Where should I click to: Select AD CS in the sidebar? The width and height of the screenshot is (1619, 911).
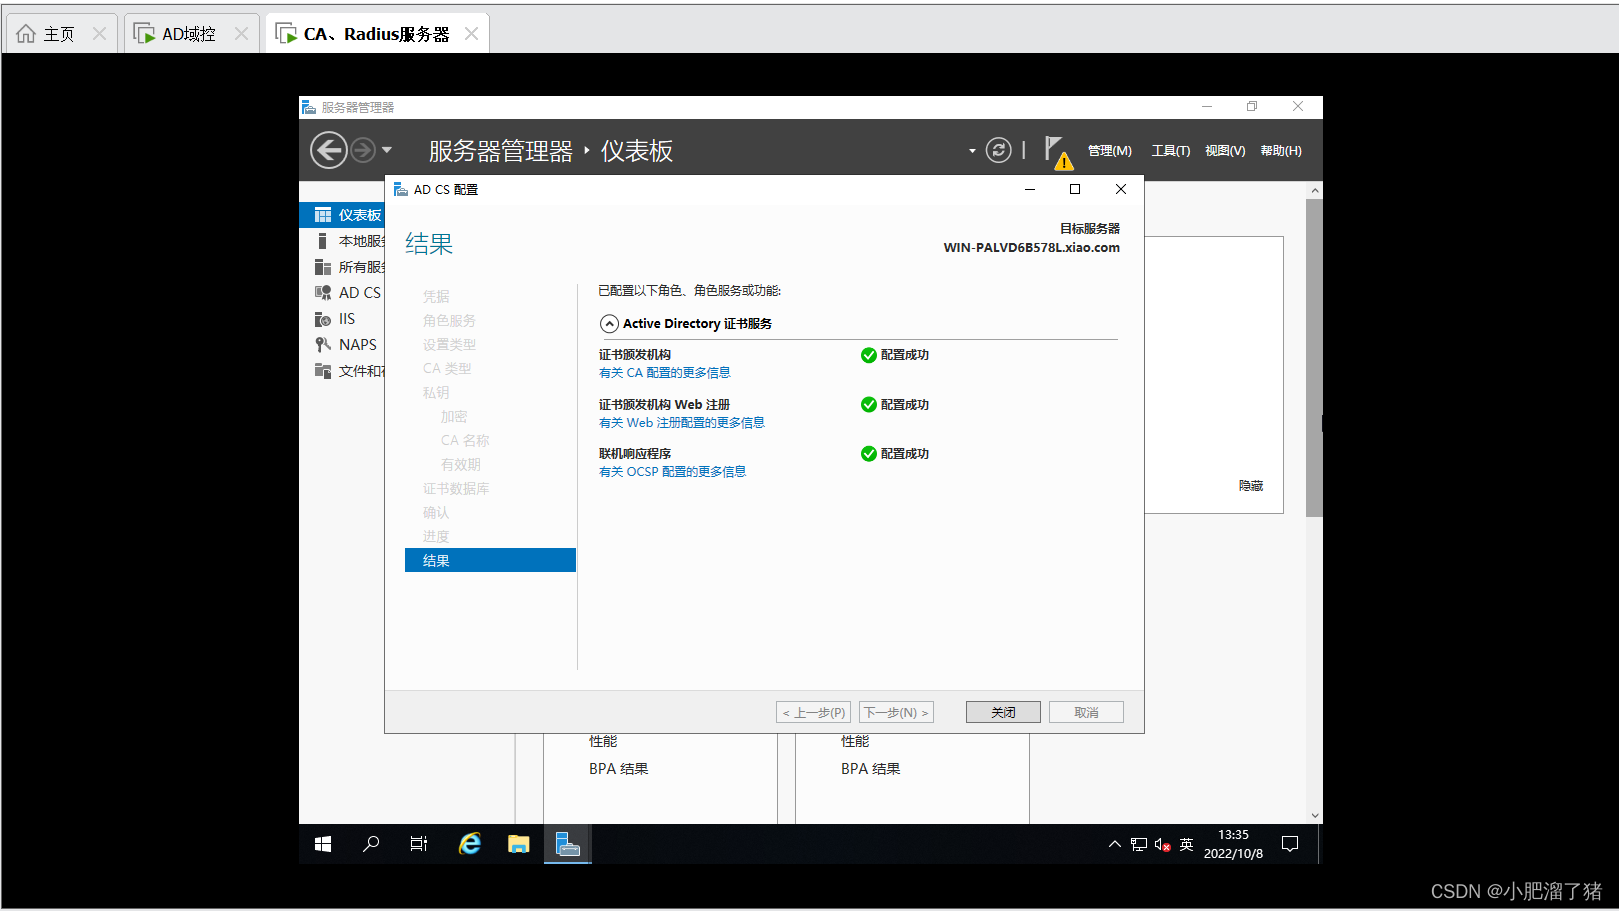(343, 293)
